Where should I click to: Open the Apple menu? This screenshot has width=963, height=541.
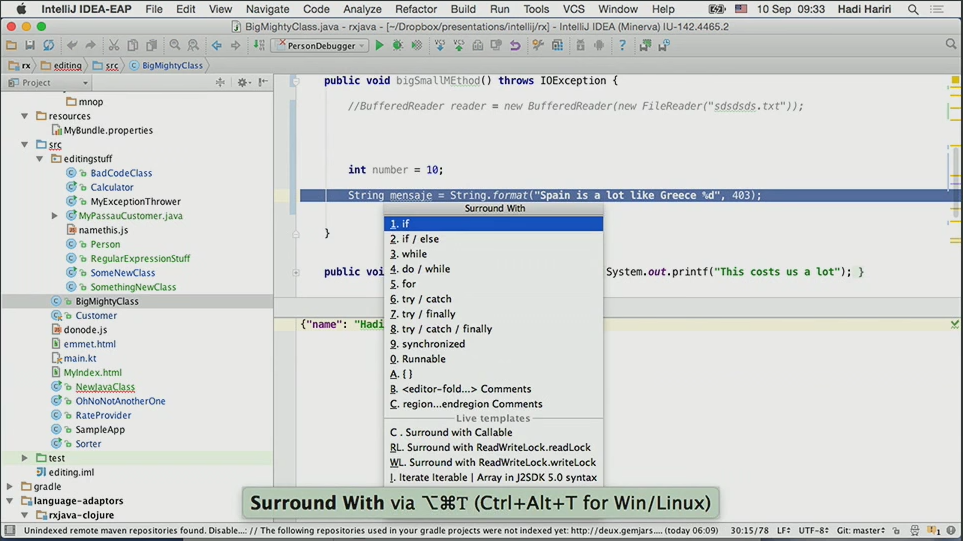(x=20, y=9)
